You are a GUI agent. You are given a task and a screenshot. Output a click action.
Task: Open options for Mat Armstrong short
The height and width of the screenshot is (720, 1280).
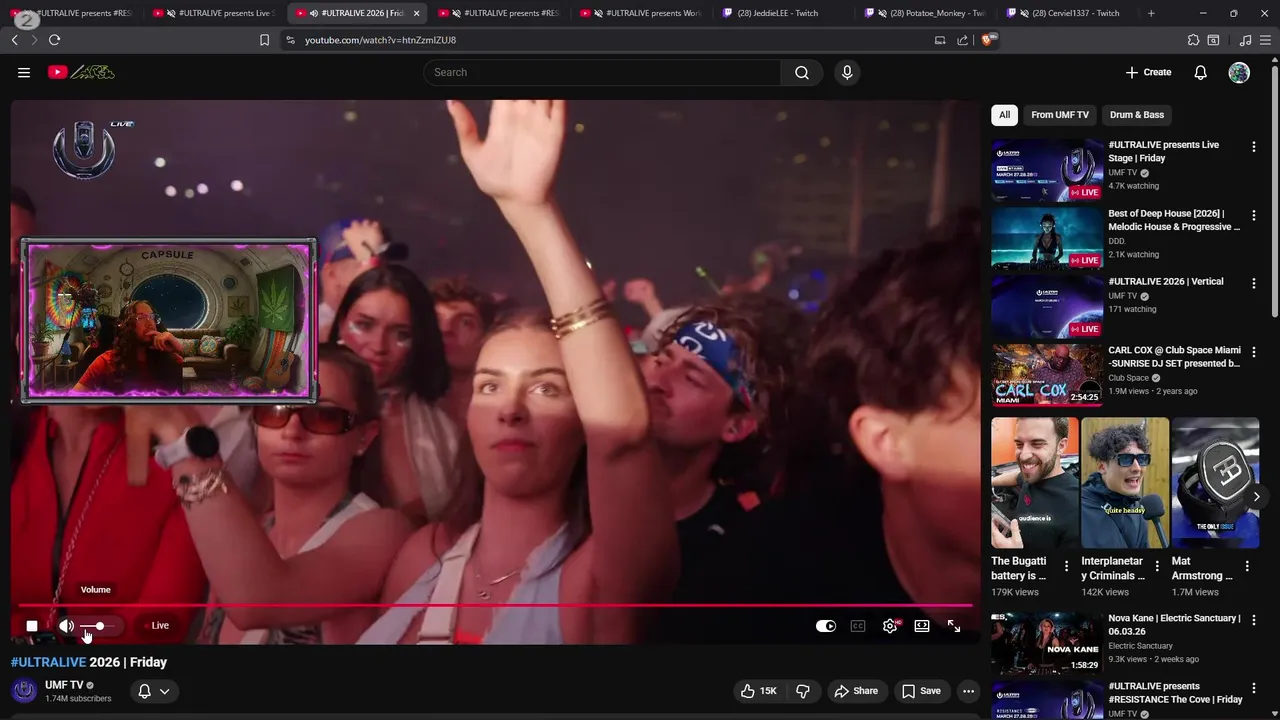(1247, 566)
